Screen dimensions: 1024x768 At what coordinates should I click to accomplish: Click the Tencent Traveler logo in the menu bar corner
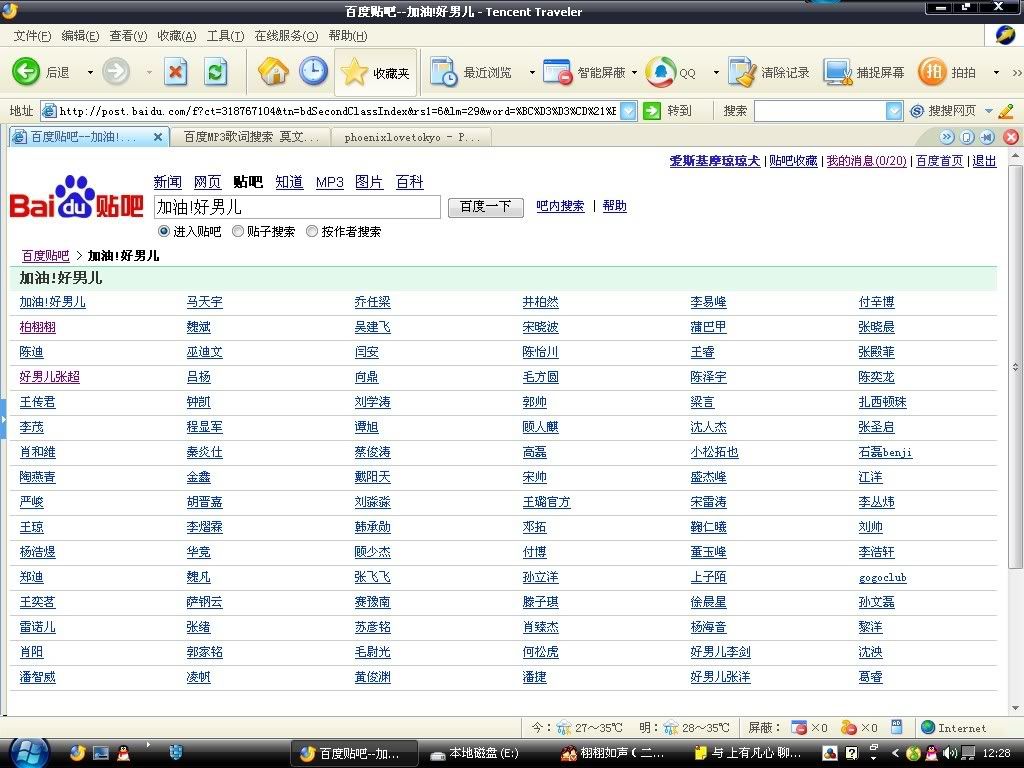tap(1006, 35)
